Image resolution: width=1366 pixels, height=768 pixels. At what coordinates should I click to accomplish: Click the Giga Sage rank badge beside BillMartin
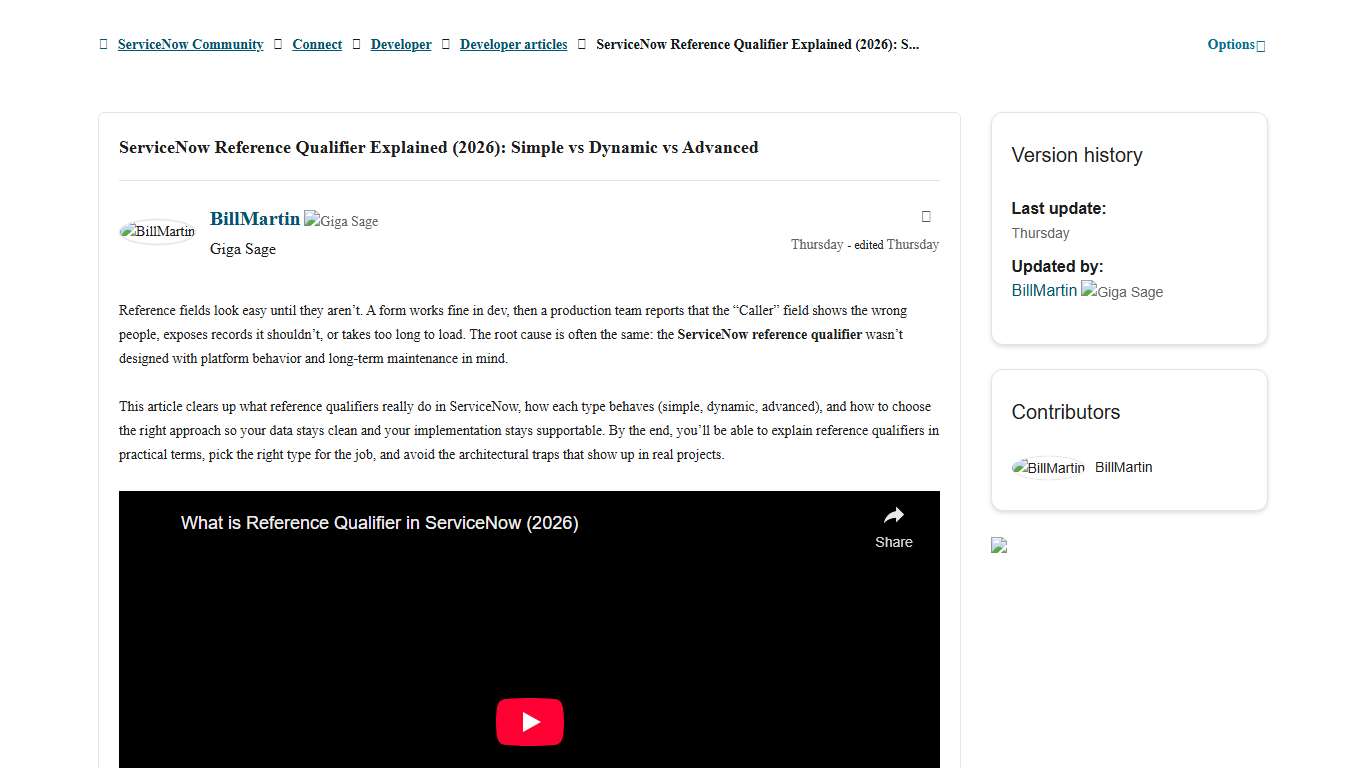[x=341, y=220]
